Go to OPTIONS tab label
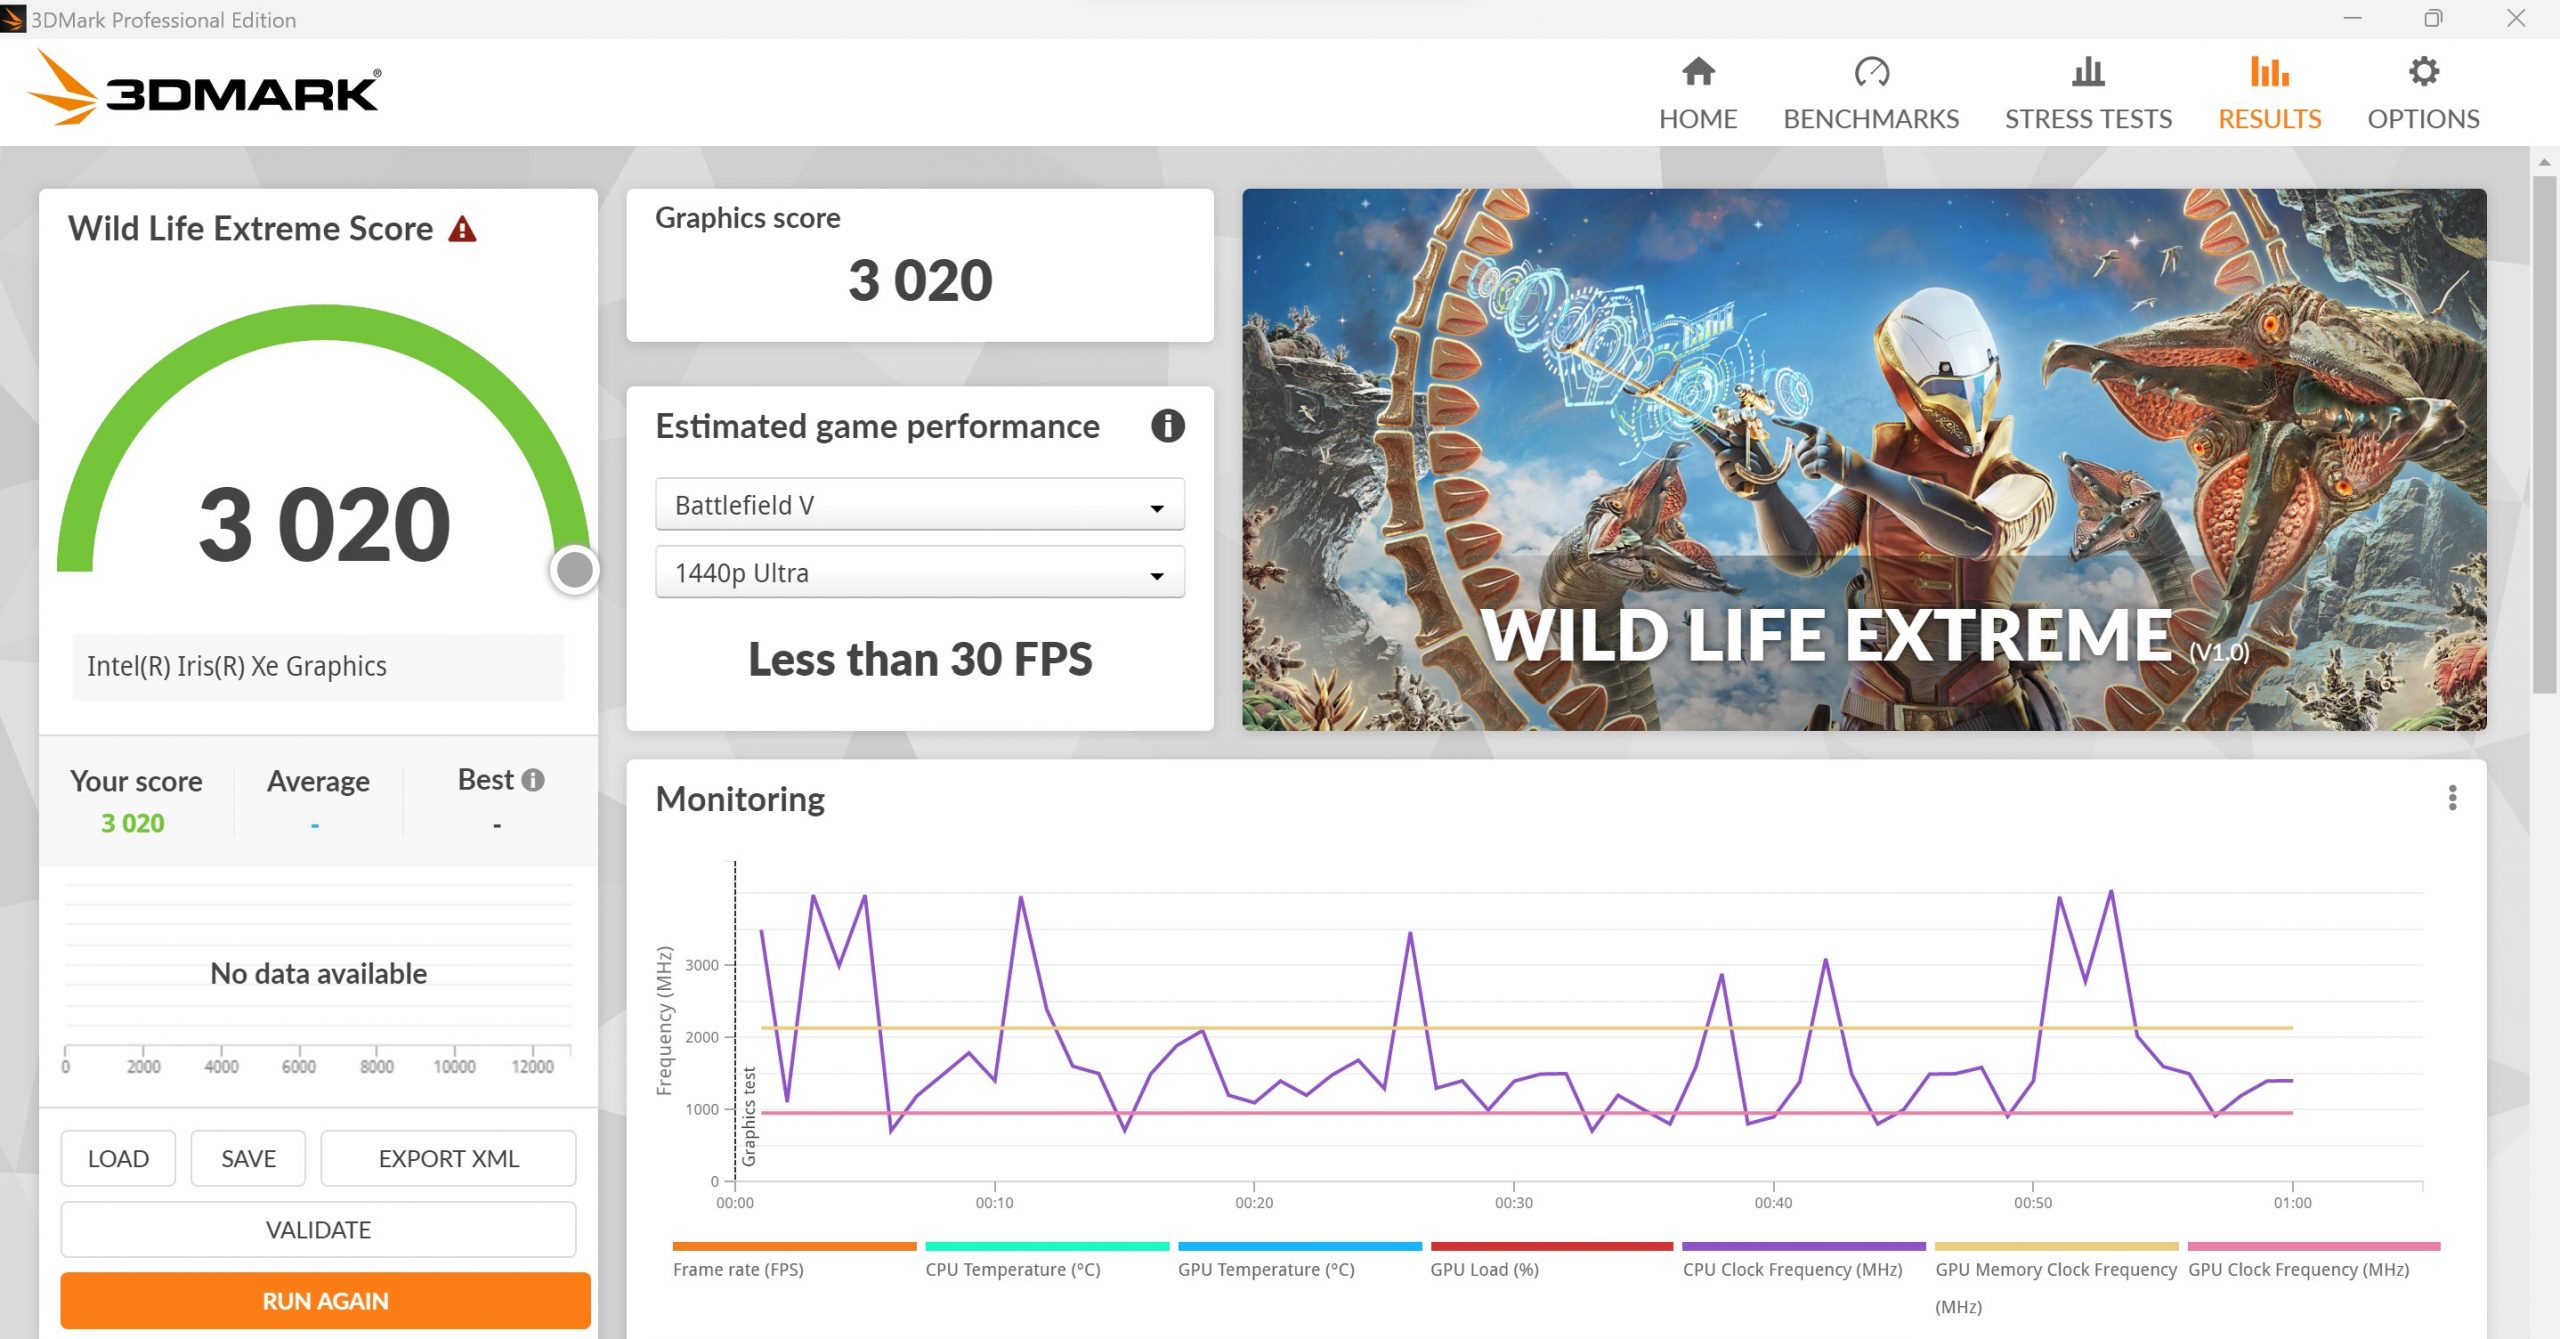This screenshot has height=1339, width=2560. tap(2423, 119)
